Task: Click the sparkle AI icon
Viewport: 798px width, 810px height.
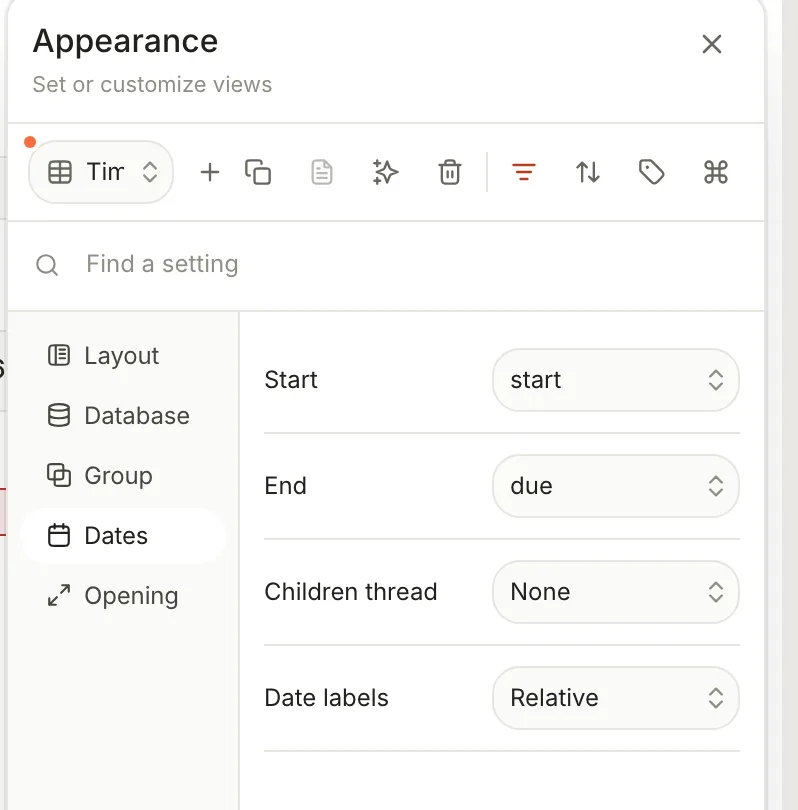Action: 385,172
